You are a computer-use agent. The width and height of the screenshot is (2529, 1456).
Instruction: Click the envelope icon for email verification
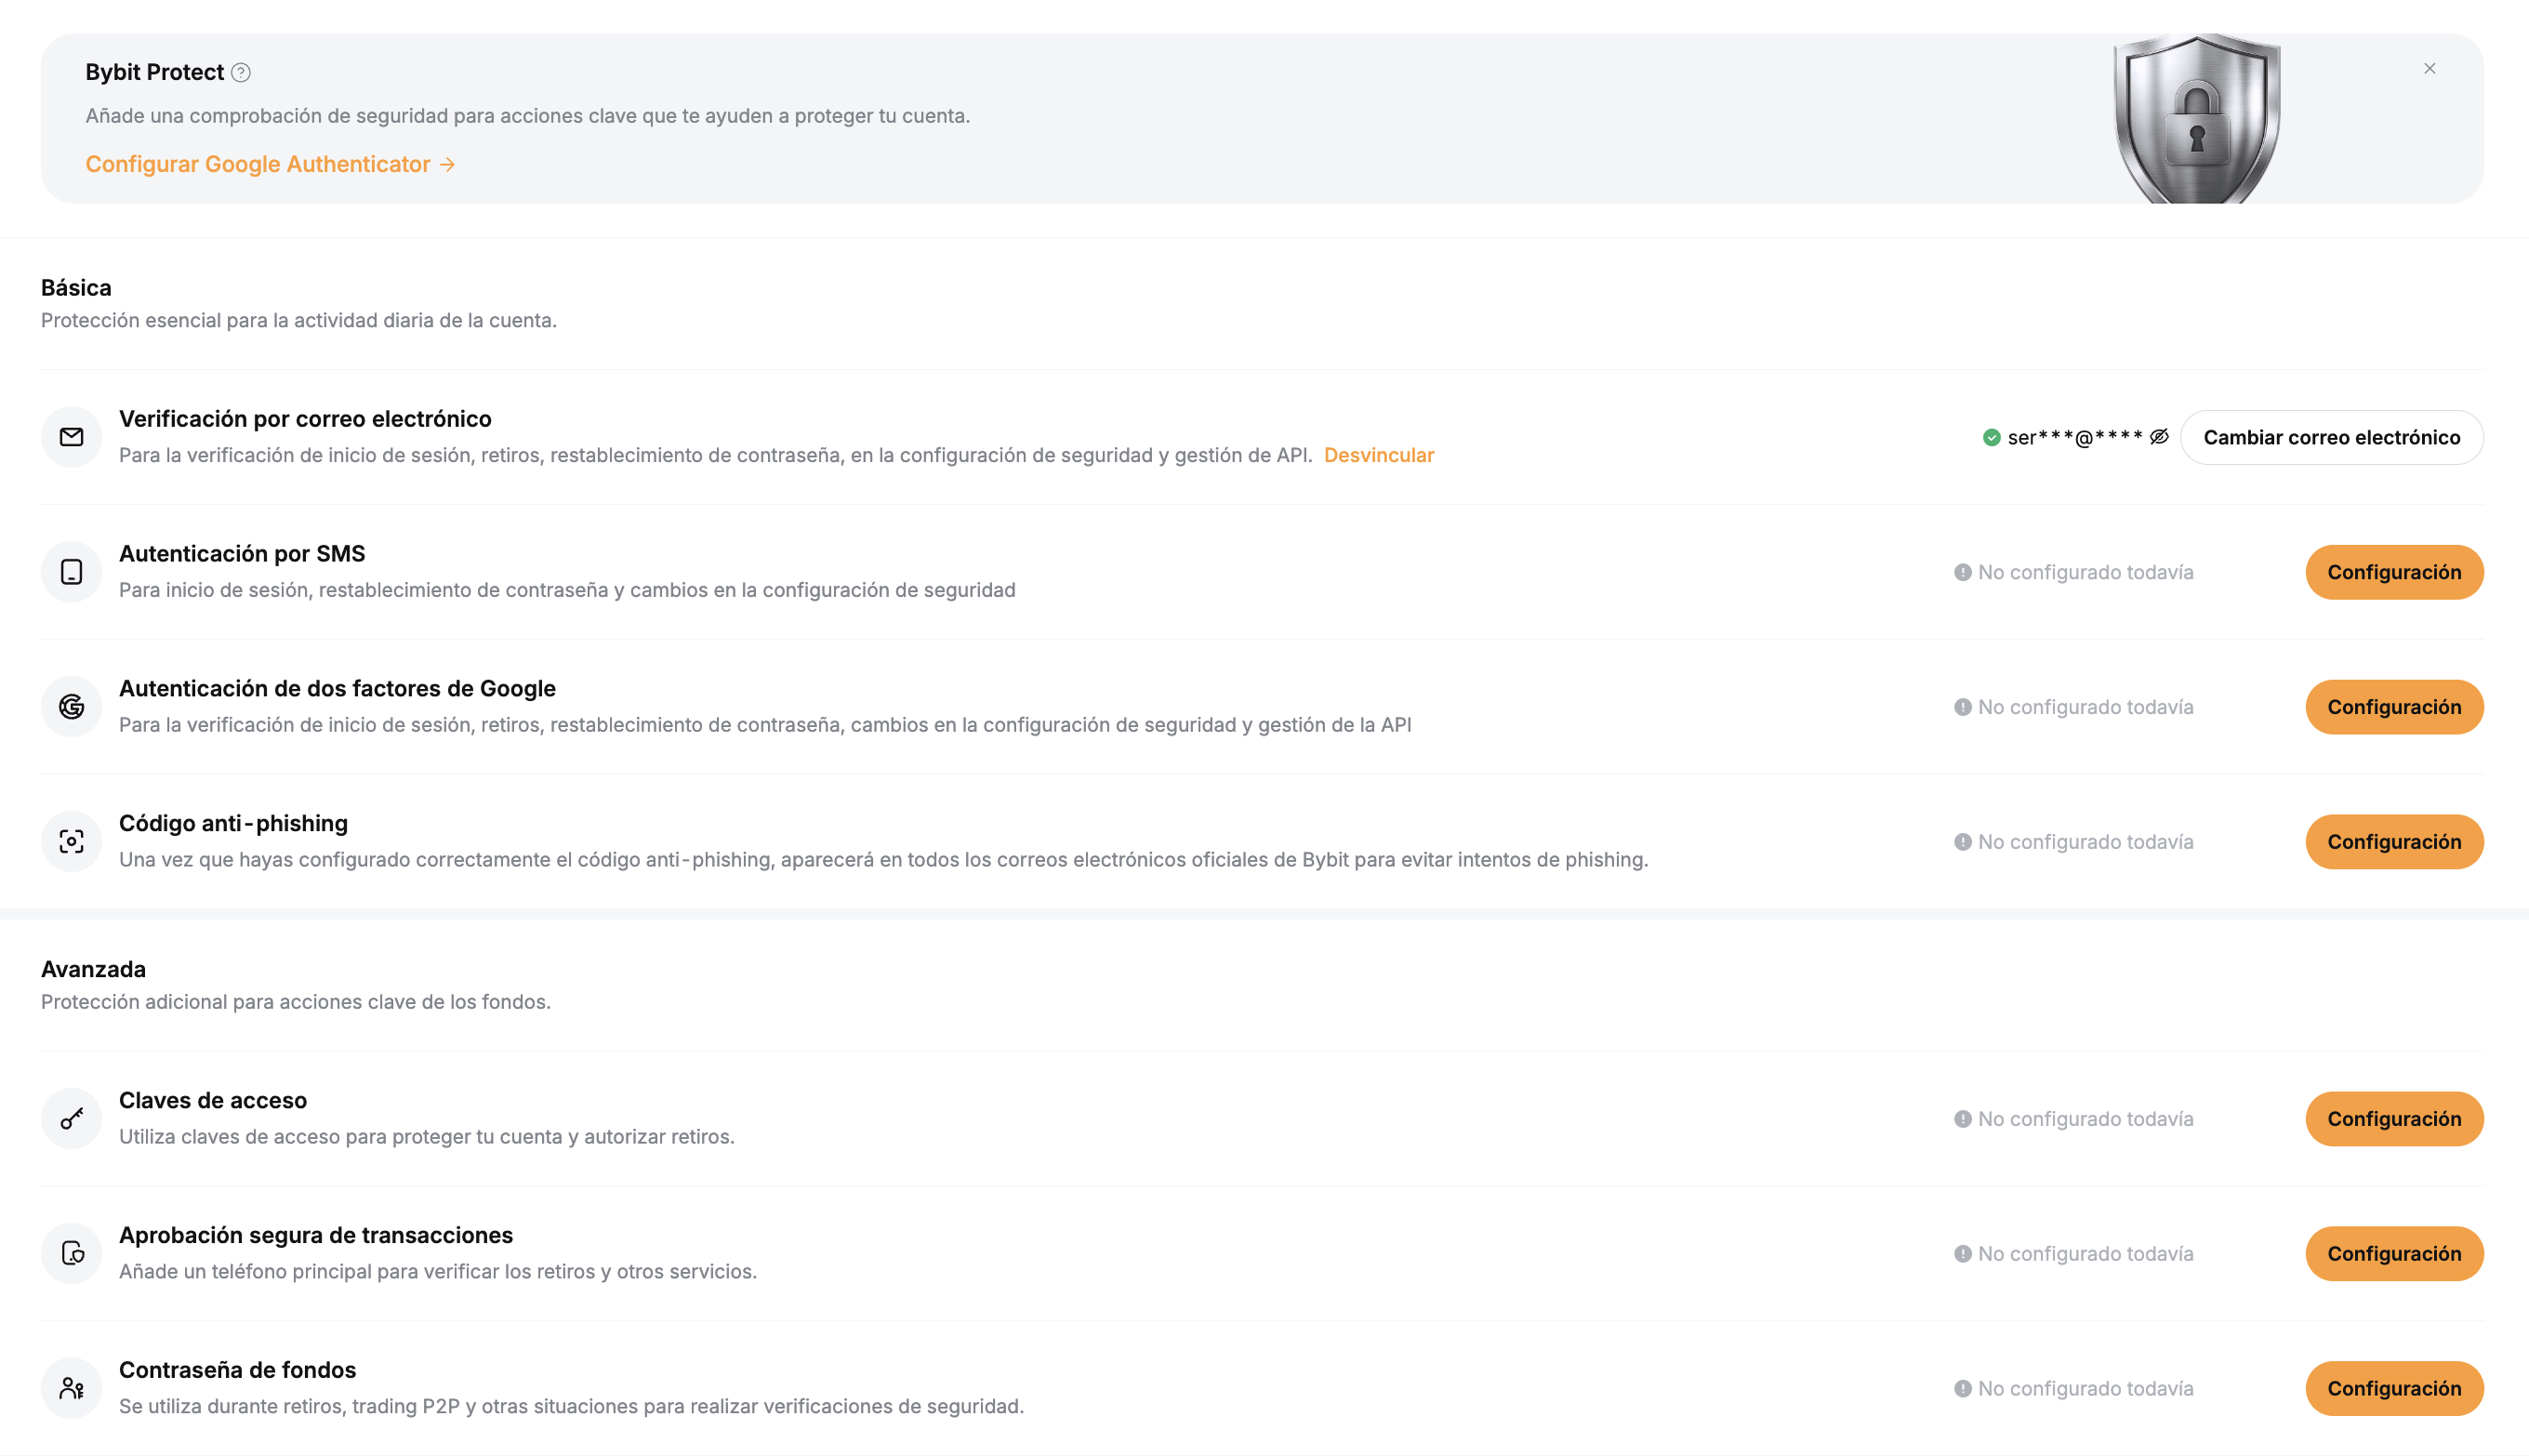71,437
